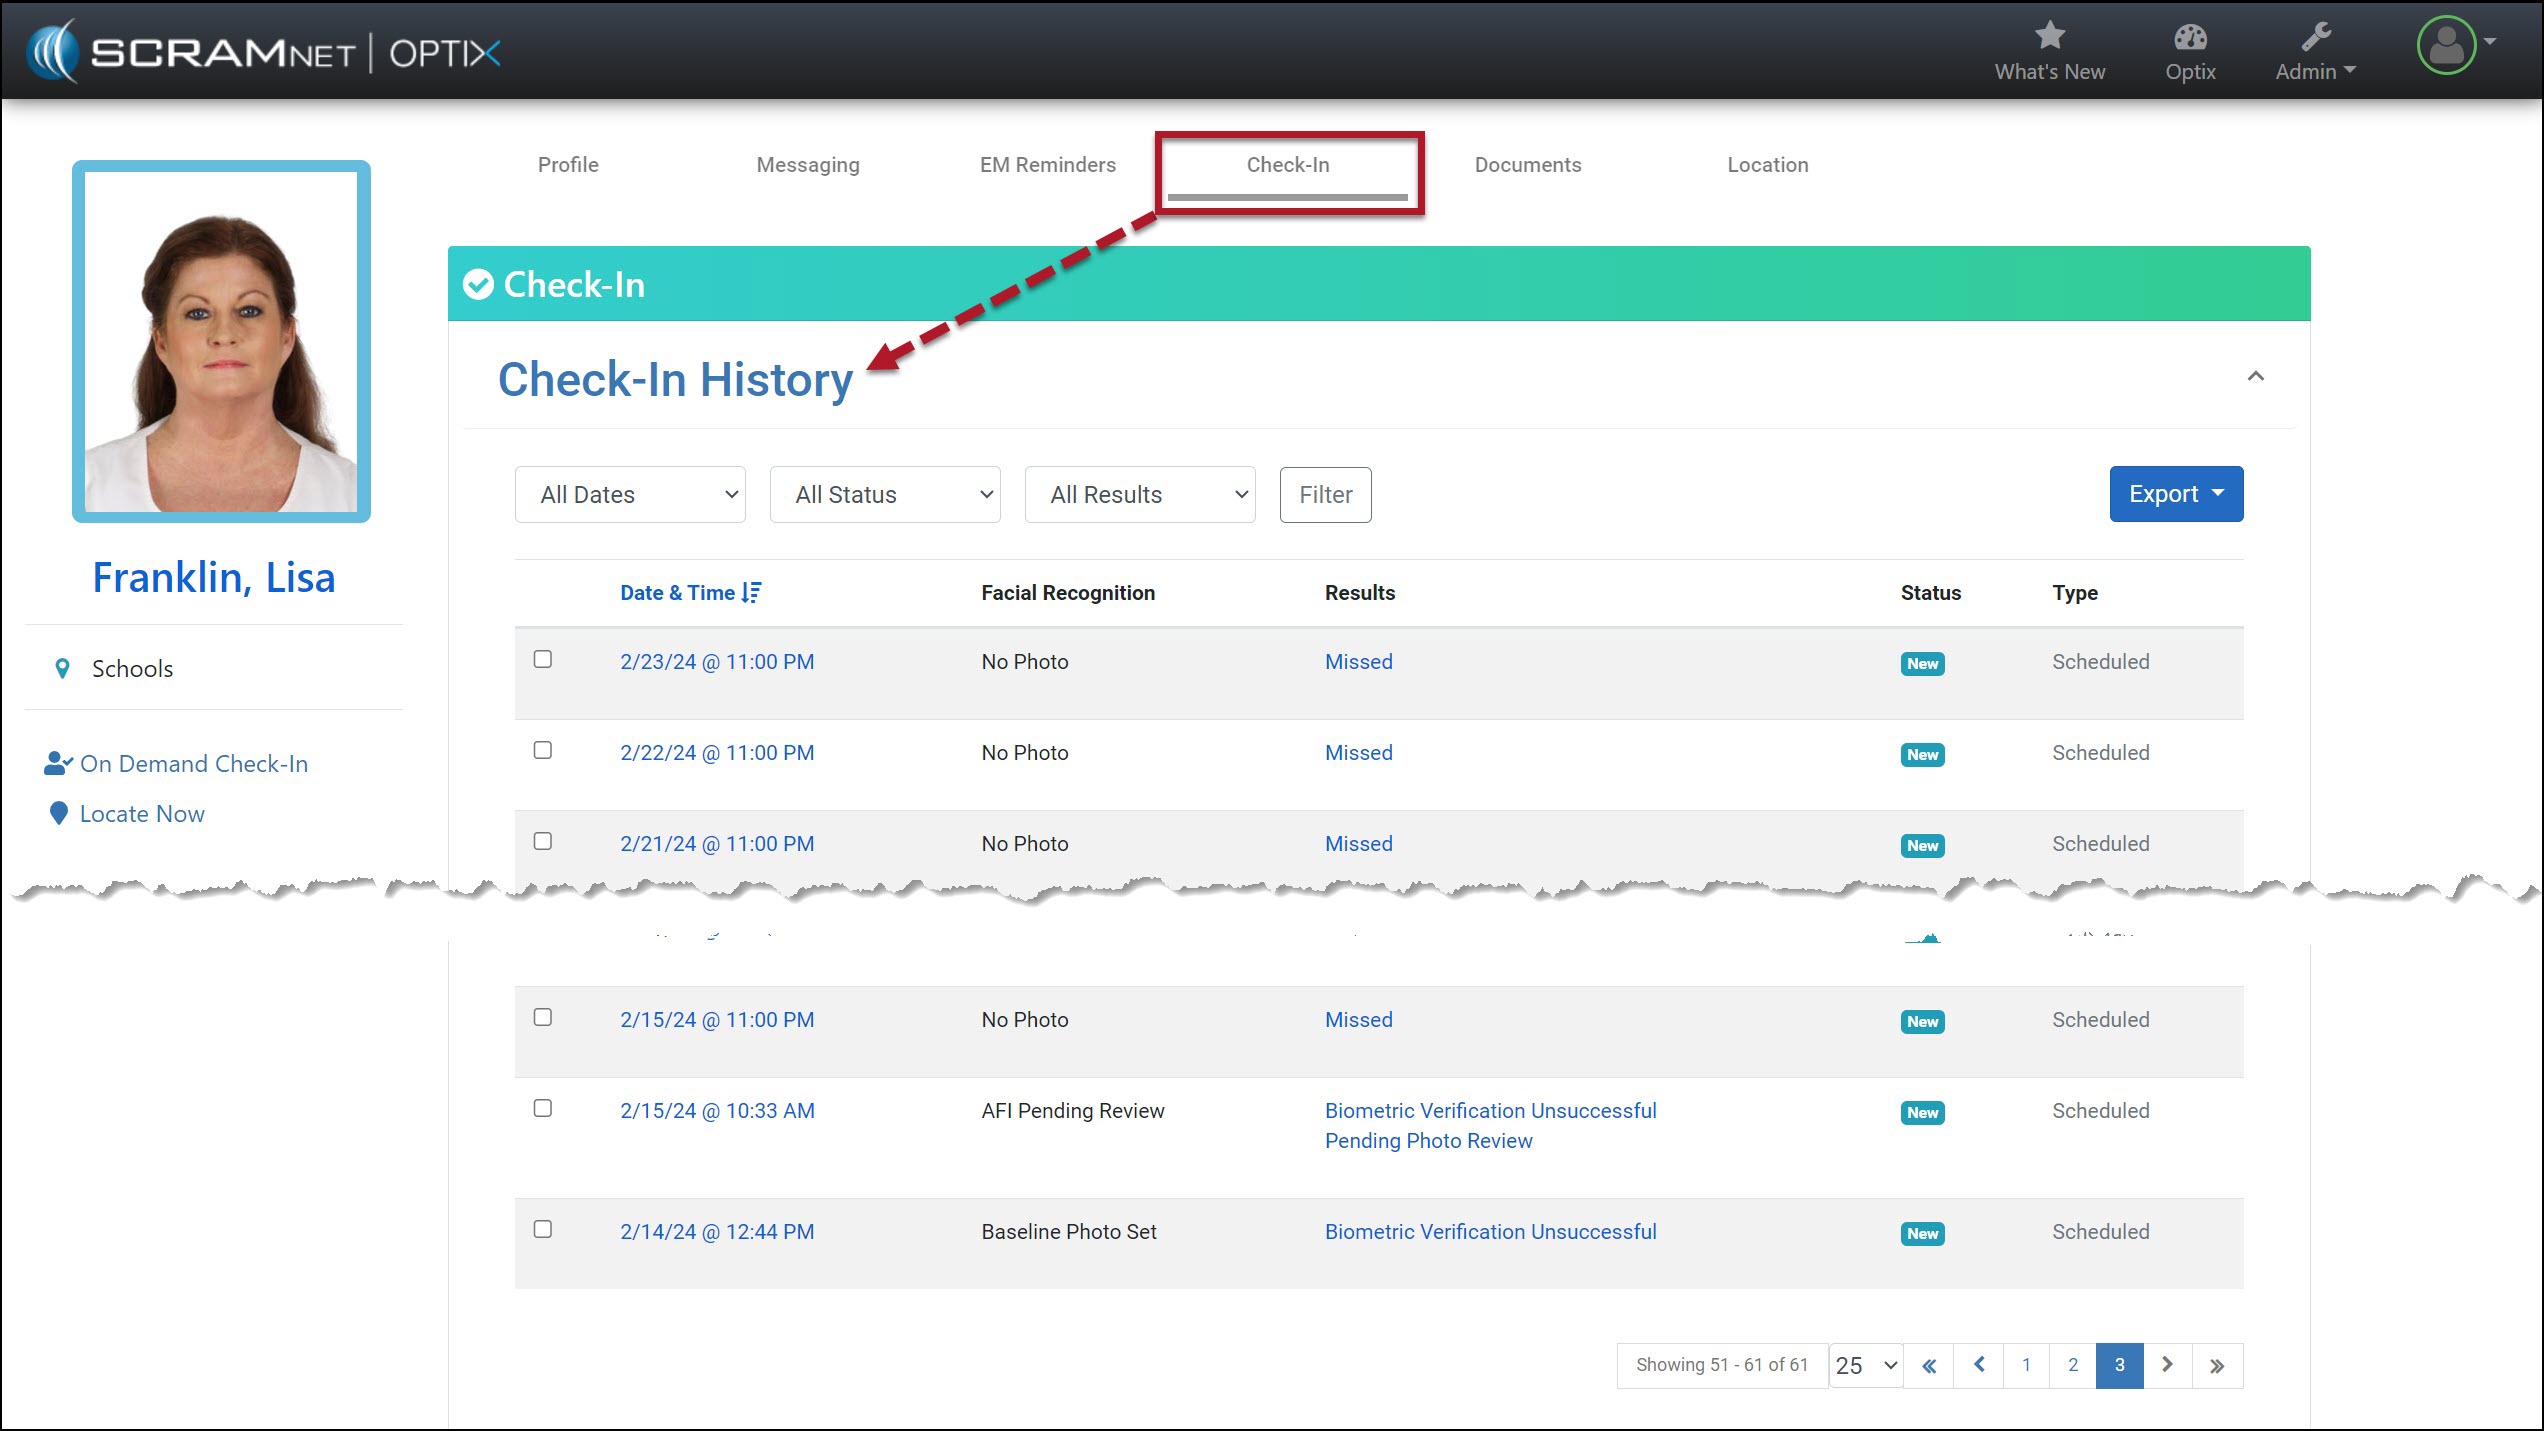Click Lisa Franklin's profile photo
The width and height of the screenshot is (2544, 1431).
click(221, 341)
